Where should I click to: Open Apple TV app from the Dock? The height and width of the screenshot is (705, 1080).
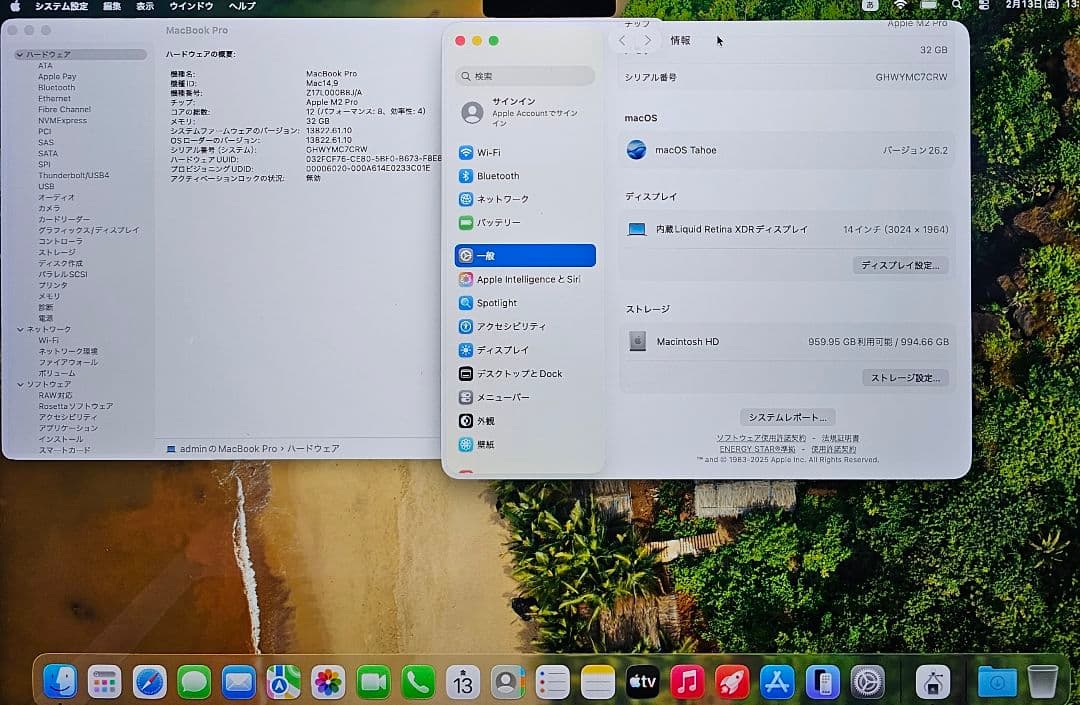642,682
